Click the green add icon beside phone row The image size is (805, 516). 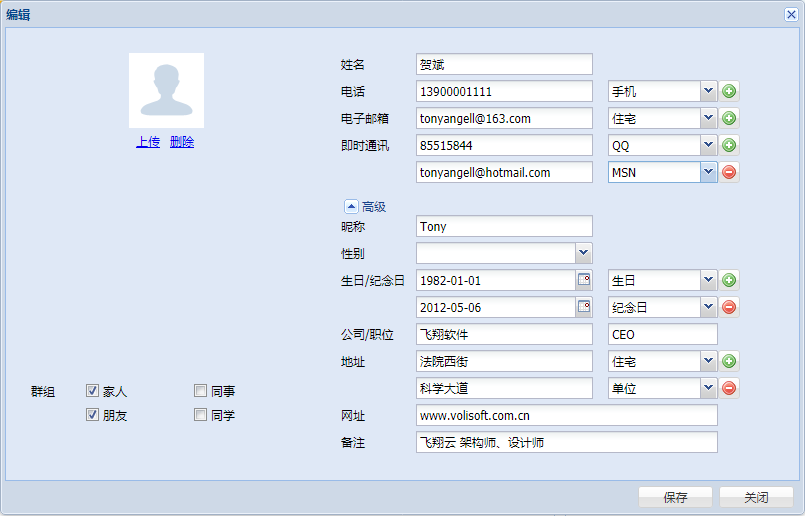[729, 91]
